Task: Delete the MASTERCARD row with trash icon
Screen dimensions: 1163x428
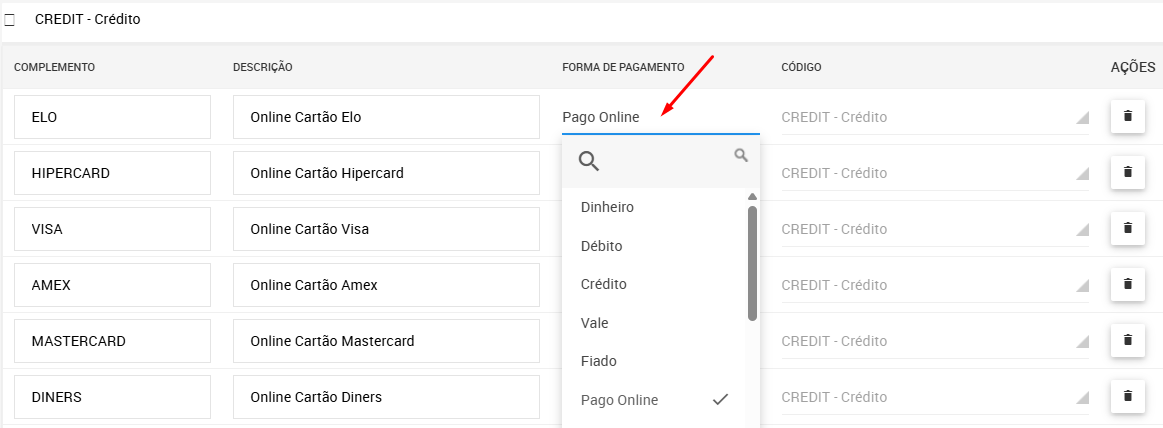Action: coord(1128,340)
